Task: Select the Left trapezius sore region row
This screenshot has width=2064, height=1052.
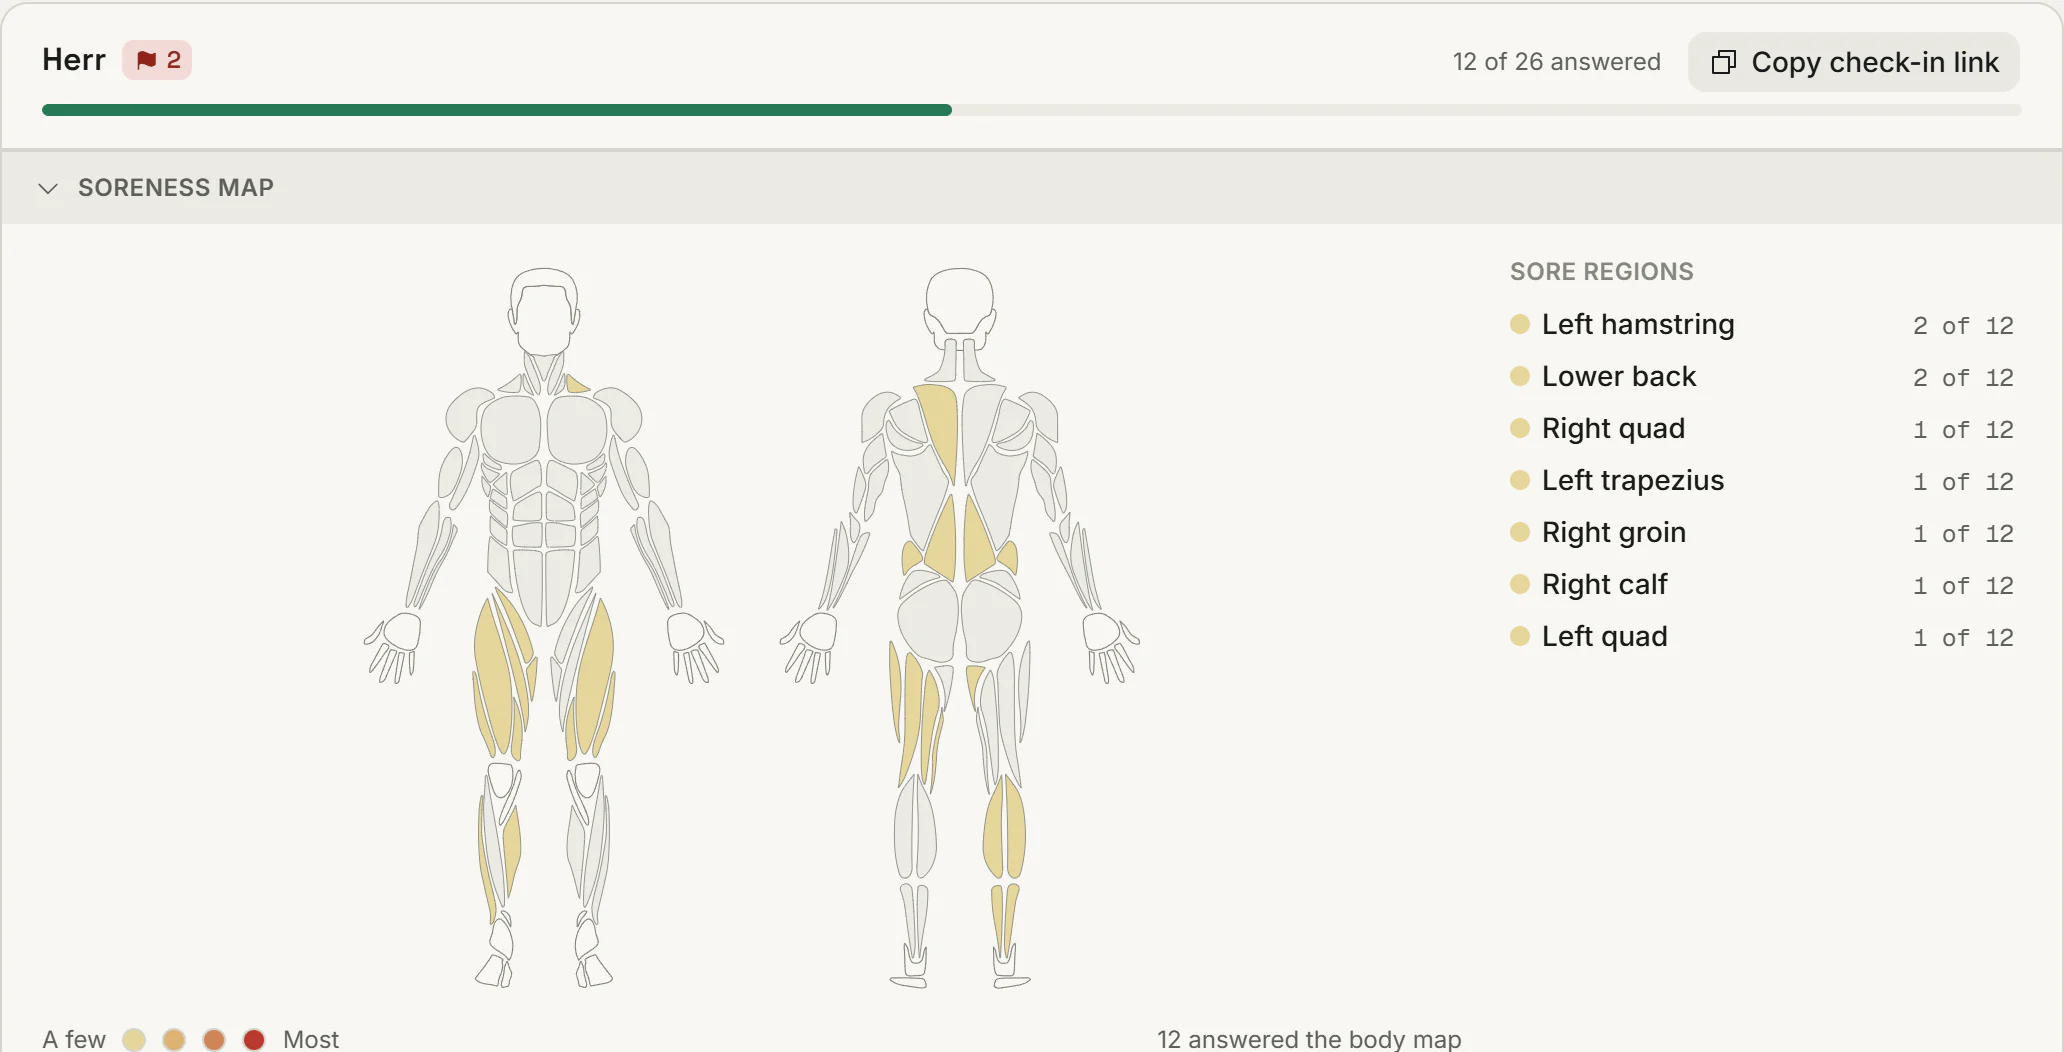Action: tap(1761, 481)
